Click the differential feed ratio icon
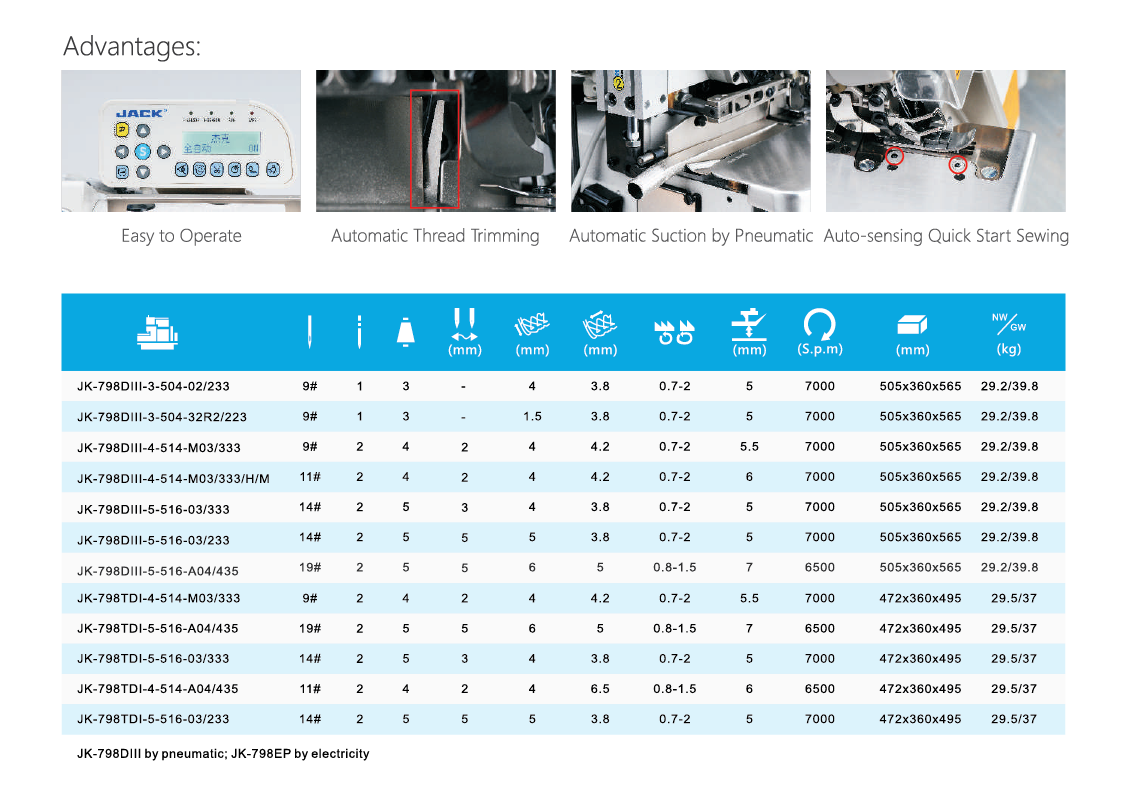This screenshot has height=794, width=1126. tap(673, 332)
